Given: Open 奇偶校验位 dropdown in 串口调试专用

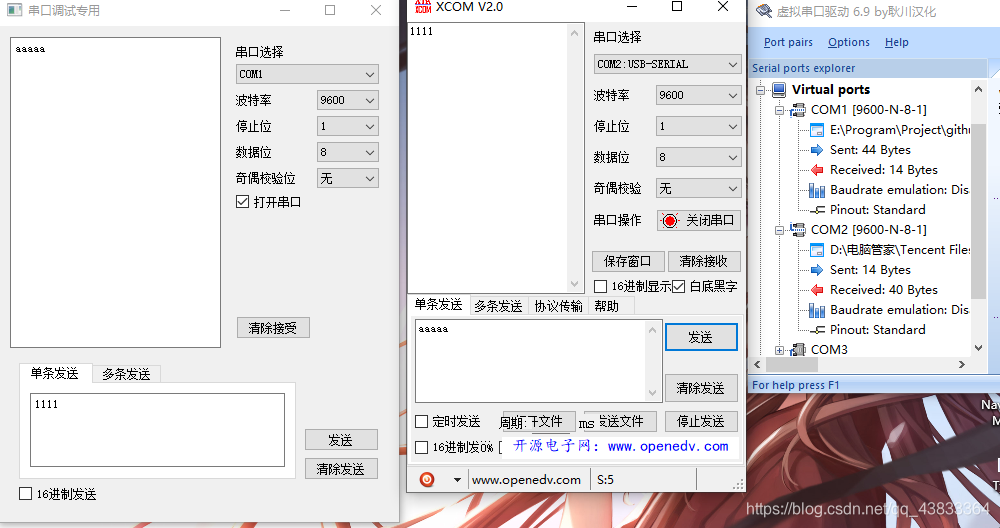Looking at the screenshot, I should click(348, 179).
